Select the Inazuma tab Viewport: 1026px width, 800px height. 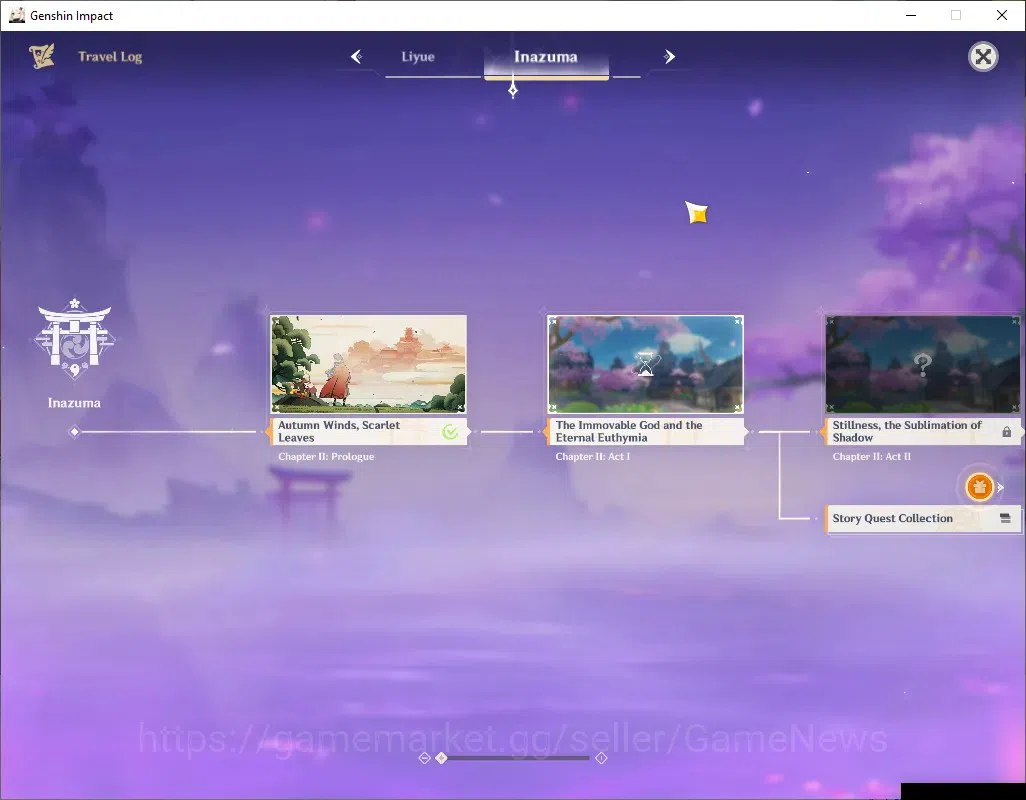(x=546, y=57)
